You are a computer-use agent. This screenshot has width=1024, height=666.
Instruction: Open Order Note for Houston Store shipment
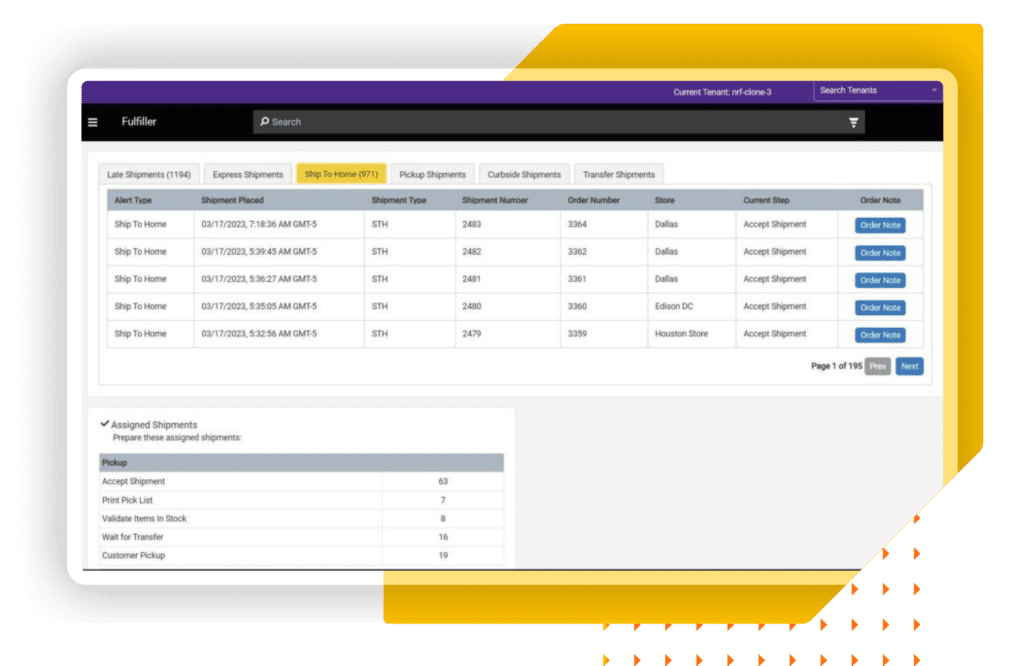click(880, 335)
